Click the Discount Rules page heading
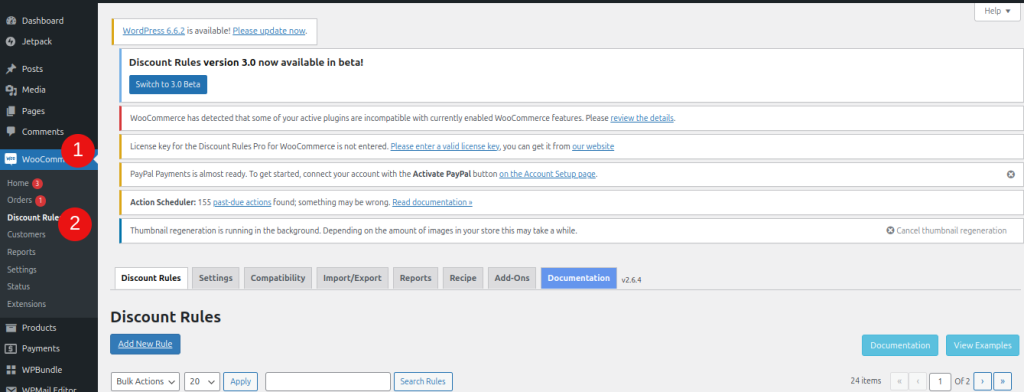 166,317
